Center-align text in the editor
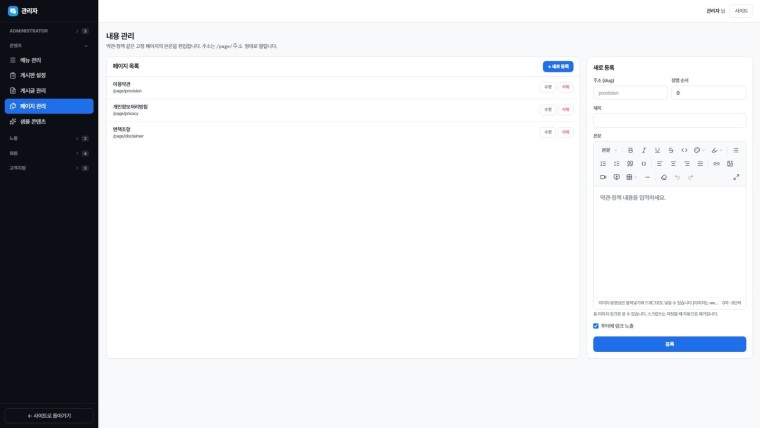The width and height of the screenshot is (760, 428). (x=673, y=164)
